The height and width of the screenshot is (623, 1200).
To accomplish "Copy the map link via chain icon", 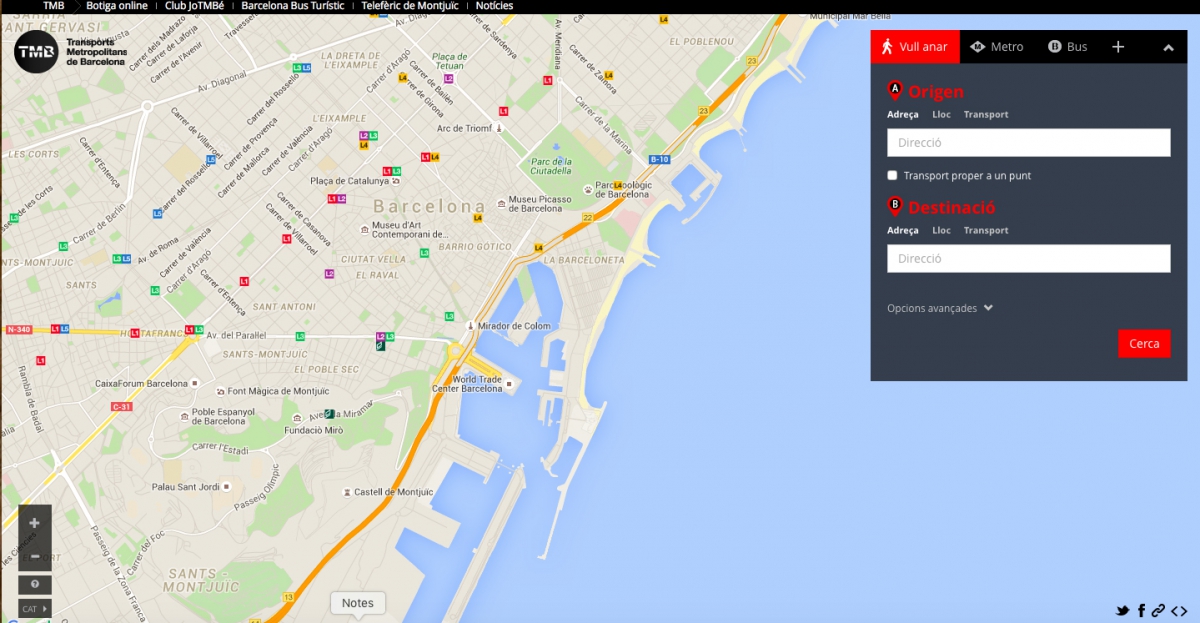I will pos(1158,611).
